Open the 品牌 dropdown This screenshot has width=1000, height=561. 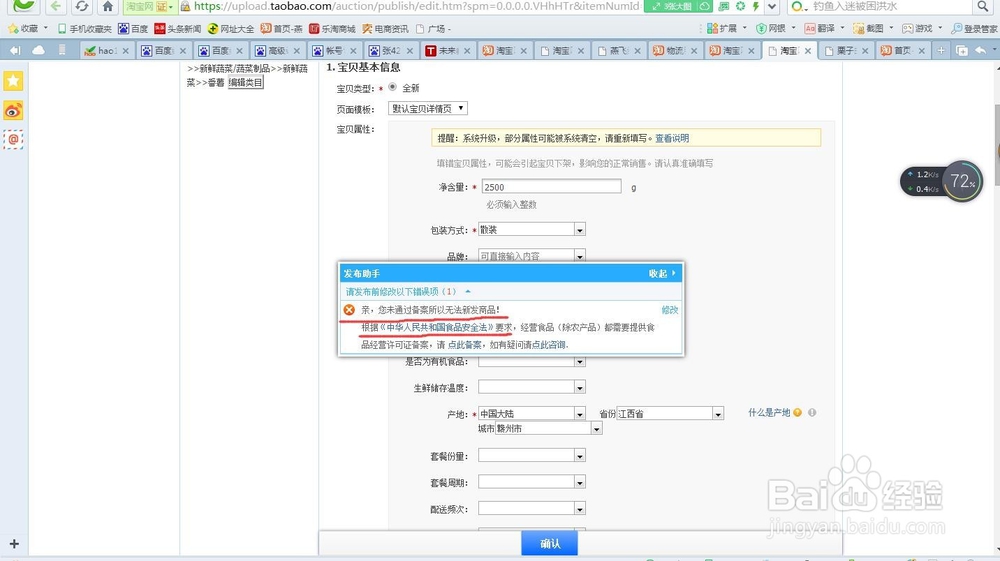532,256
